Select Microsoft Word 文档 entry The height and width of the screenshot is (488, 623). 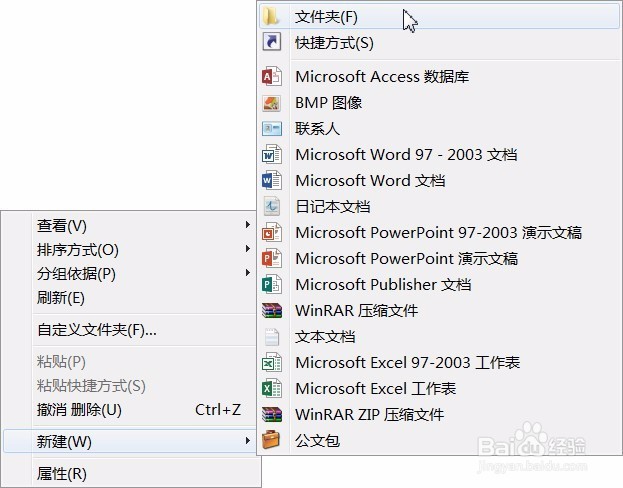(439, 180)
